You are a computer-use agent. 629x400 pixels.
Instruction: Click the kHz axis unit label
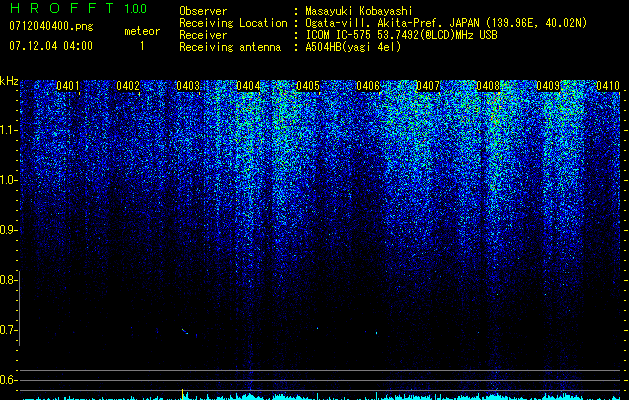coord(9,81)
